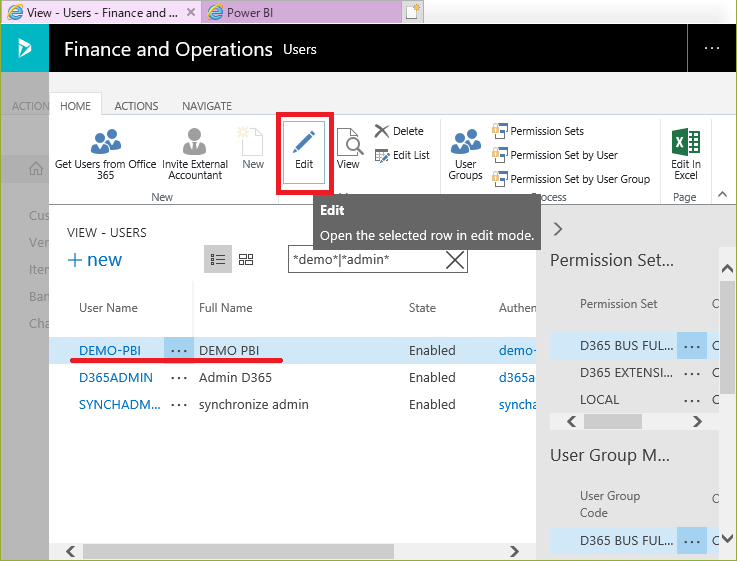The width and height of the screenshot is (737, 561).
Task: Open the syncha authentication email link
Action: coord(517,405)
